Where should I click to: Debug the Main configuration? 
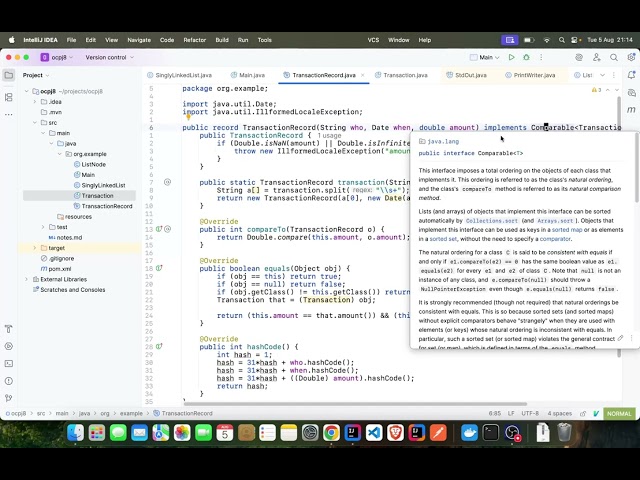pyautogui.click(x=526, y=58)
